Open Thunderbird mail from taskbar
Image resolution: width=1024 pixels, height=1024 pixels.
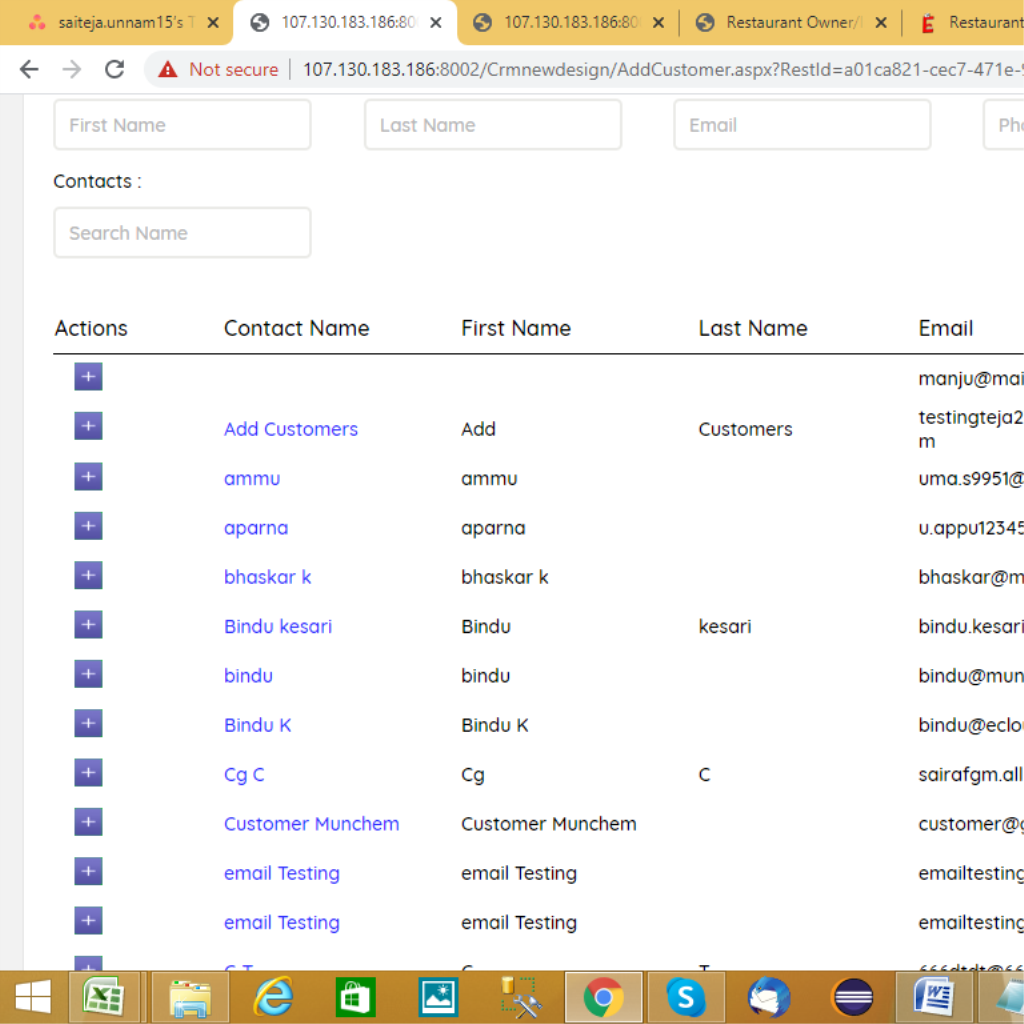click(x=769, y=997)
